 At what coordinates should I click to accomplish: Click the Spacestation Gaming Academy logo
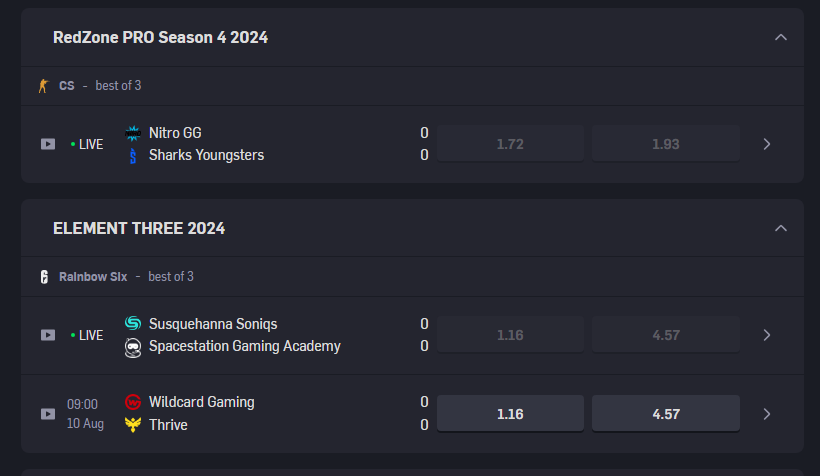[133, 347]
